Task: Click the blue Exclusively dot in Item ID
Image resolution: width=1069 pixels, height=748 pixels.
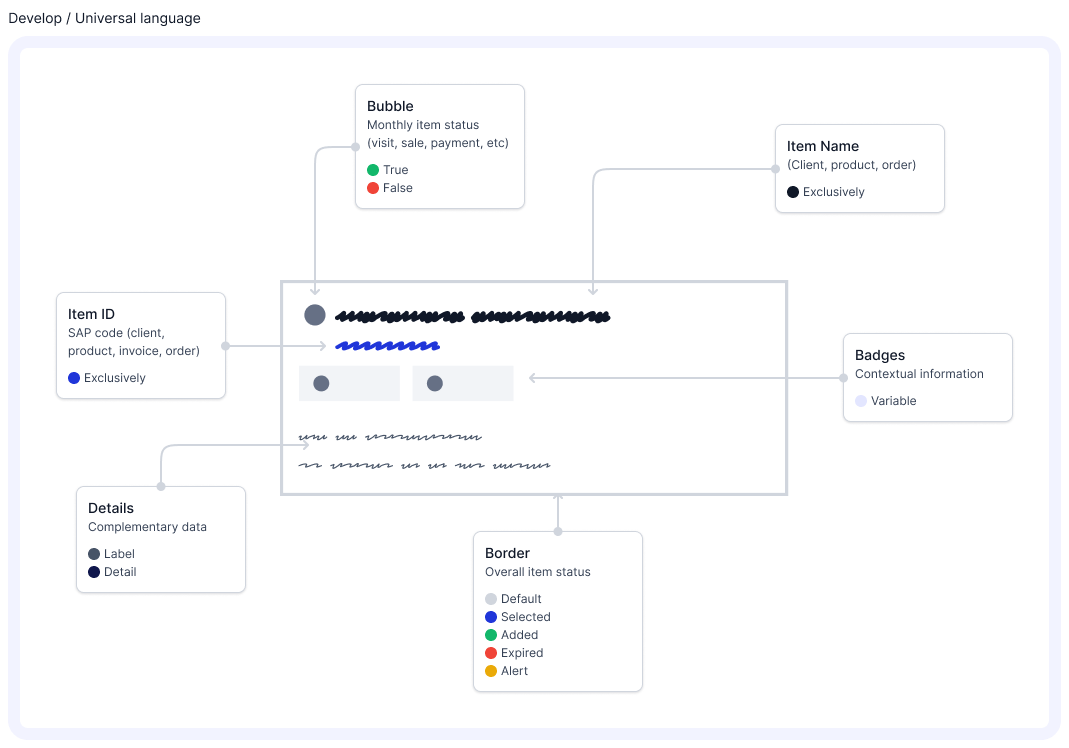Action: pyautogui.click(x=74, y=378)
